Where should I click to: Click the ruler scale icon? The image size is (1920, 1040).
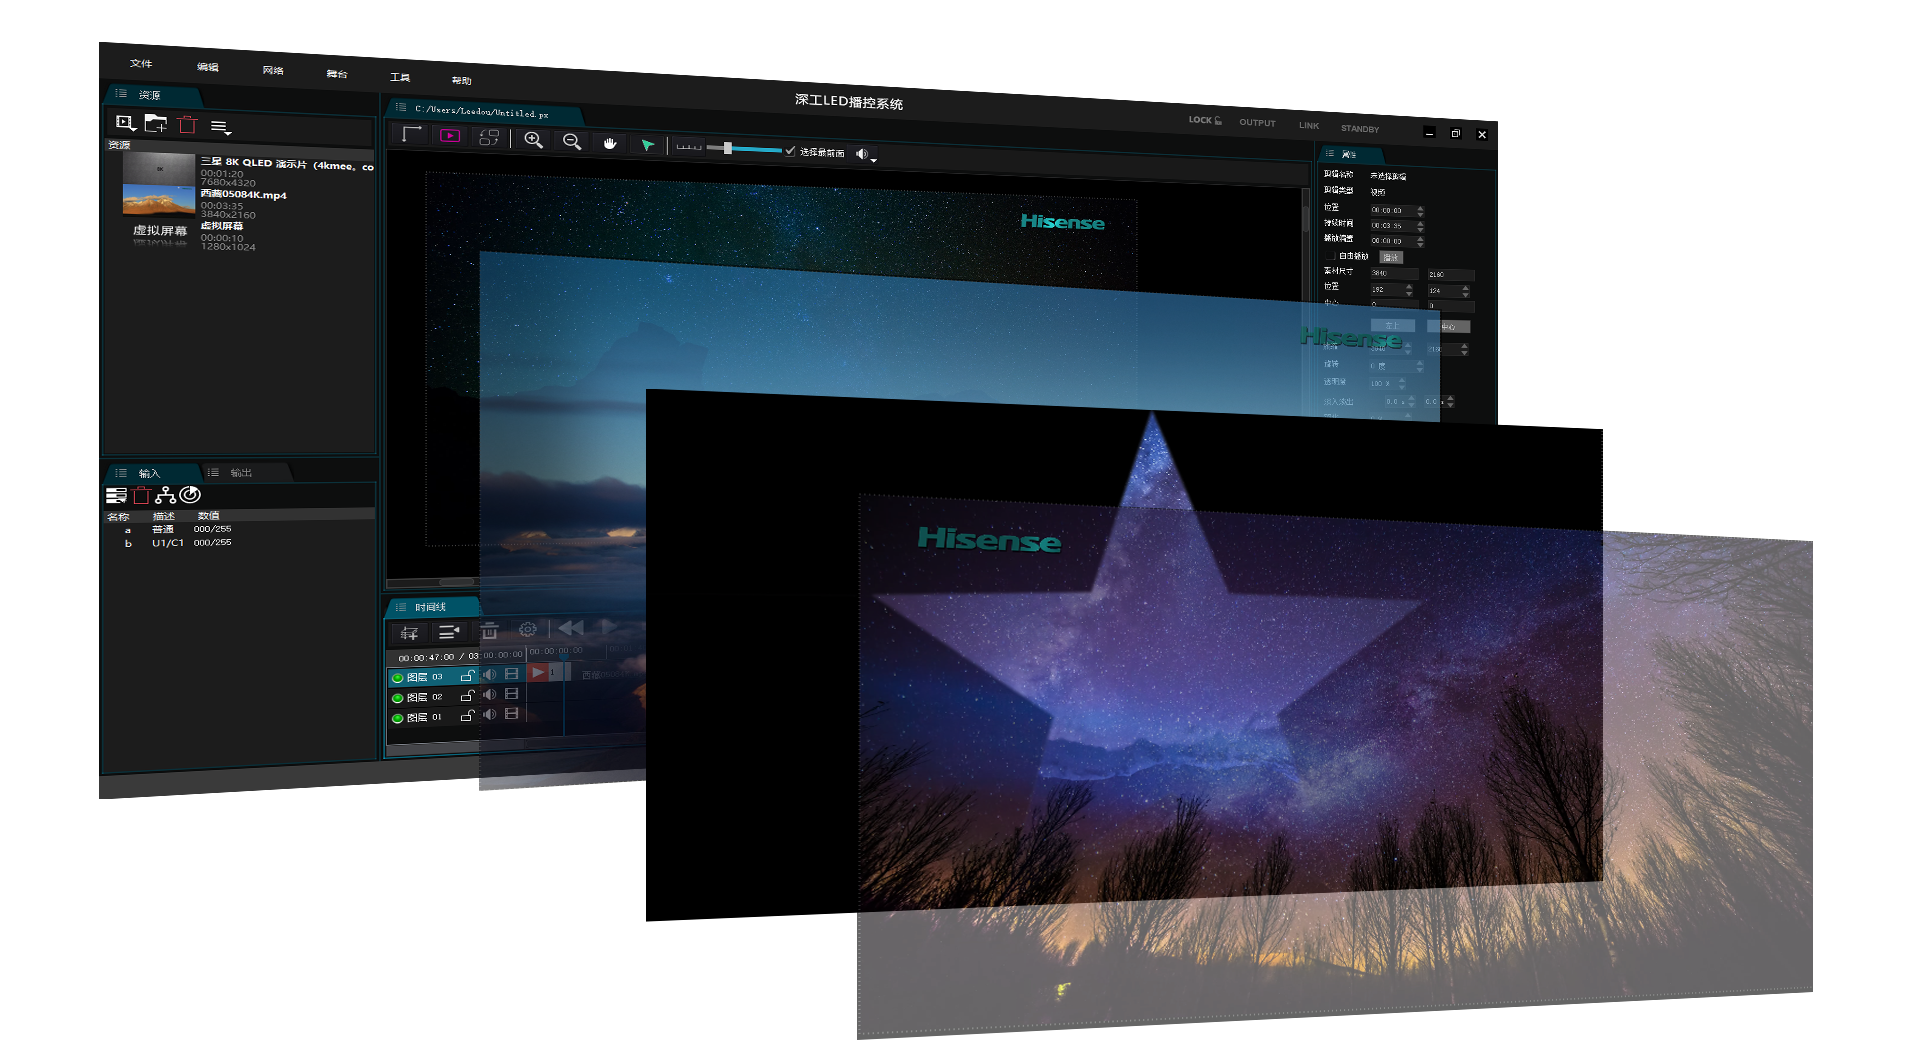[x=689, y=147]
